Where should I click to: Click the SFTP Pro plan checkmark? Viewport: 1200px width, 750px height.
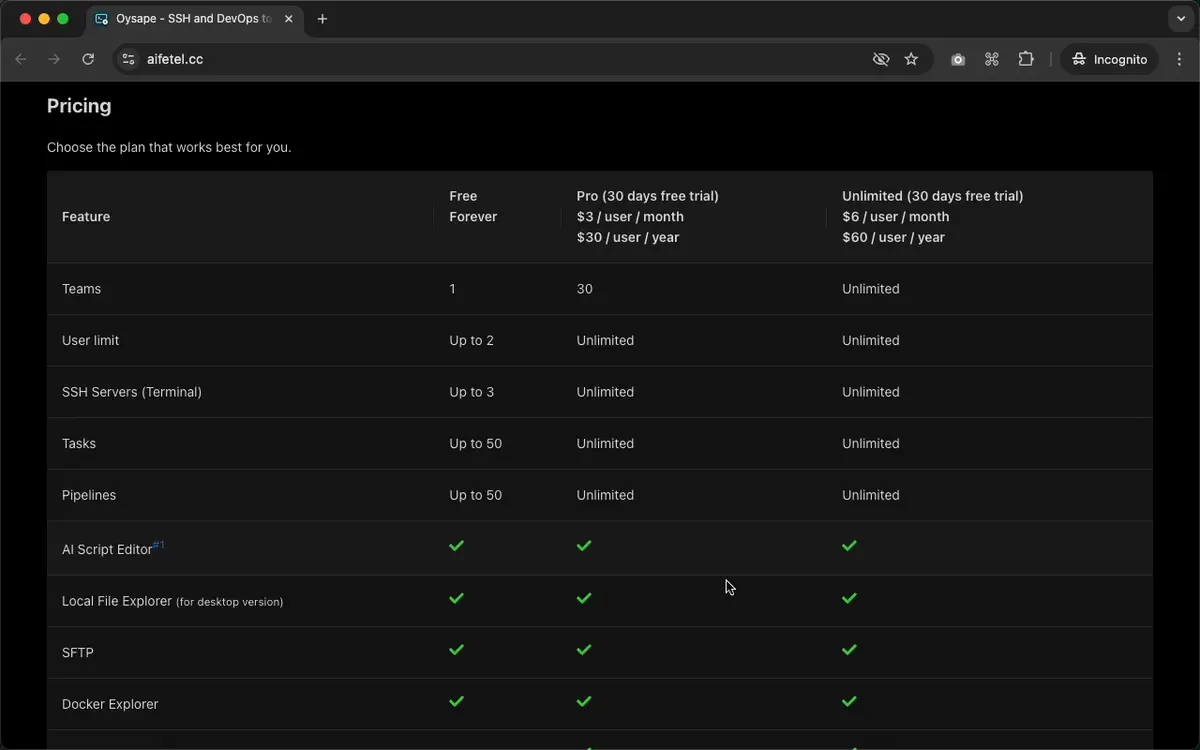pyautogui.click(x=584, y=650)
